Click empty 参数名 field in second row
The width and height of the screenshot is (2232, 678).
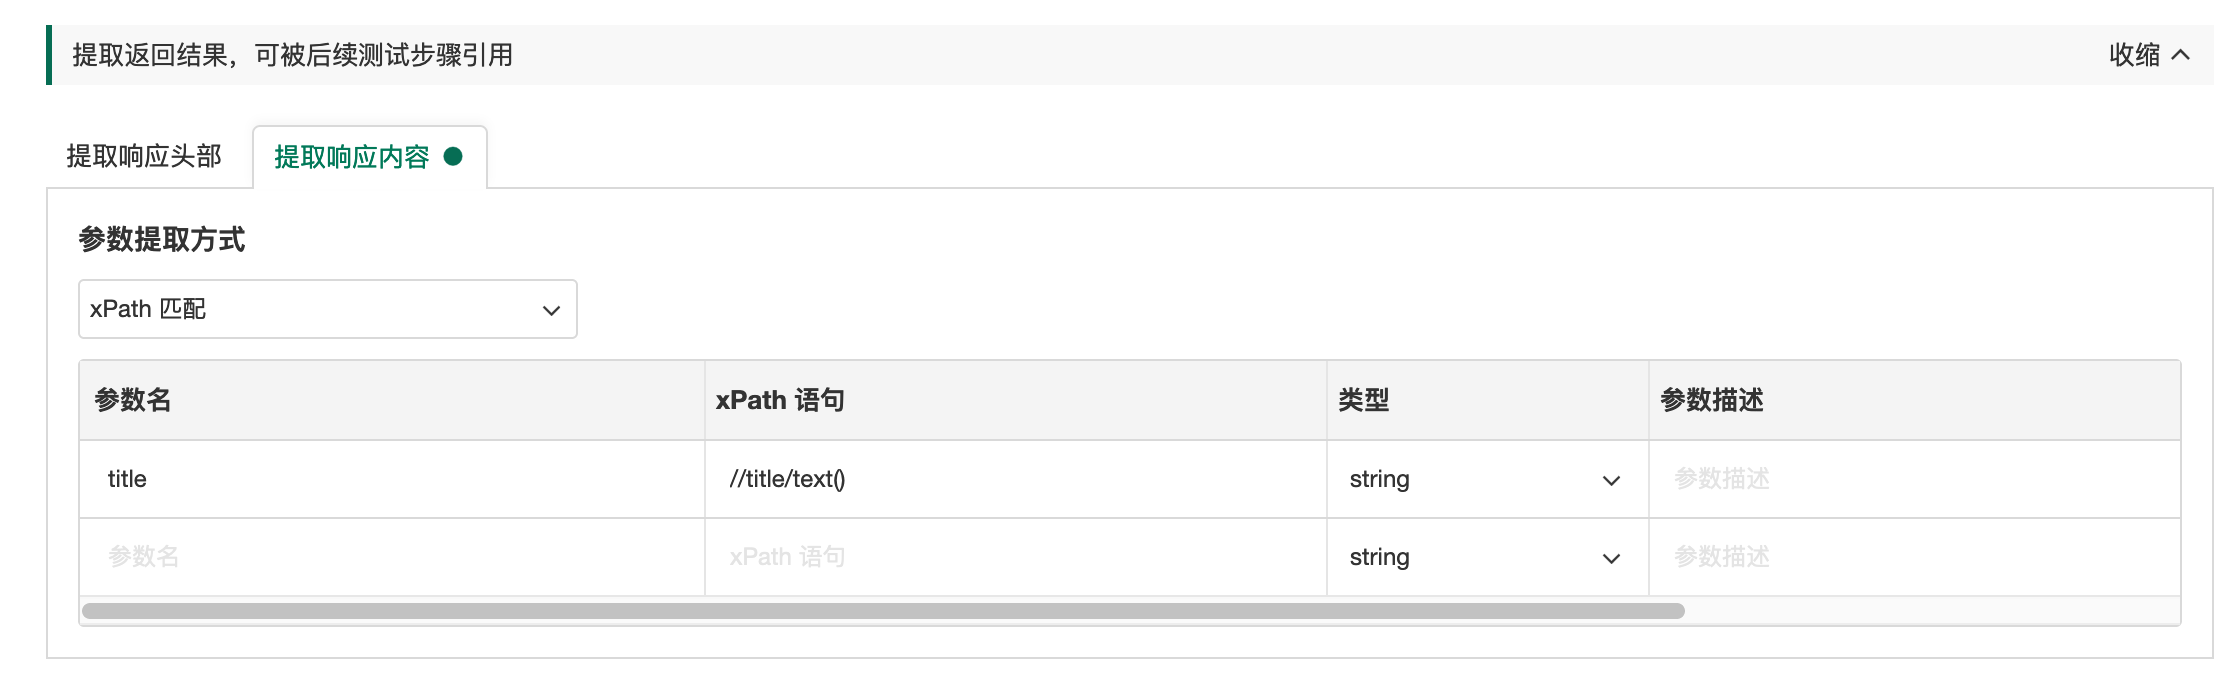[x=390, y=558]
